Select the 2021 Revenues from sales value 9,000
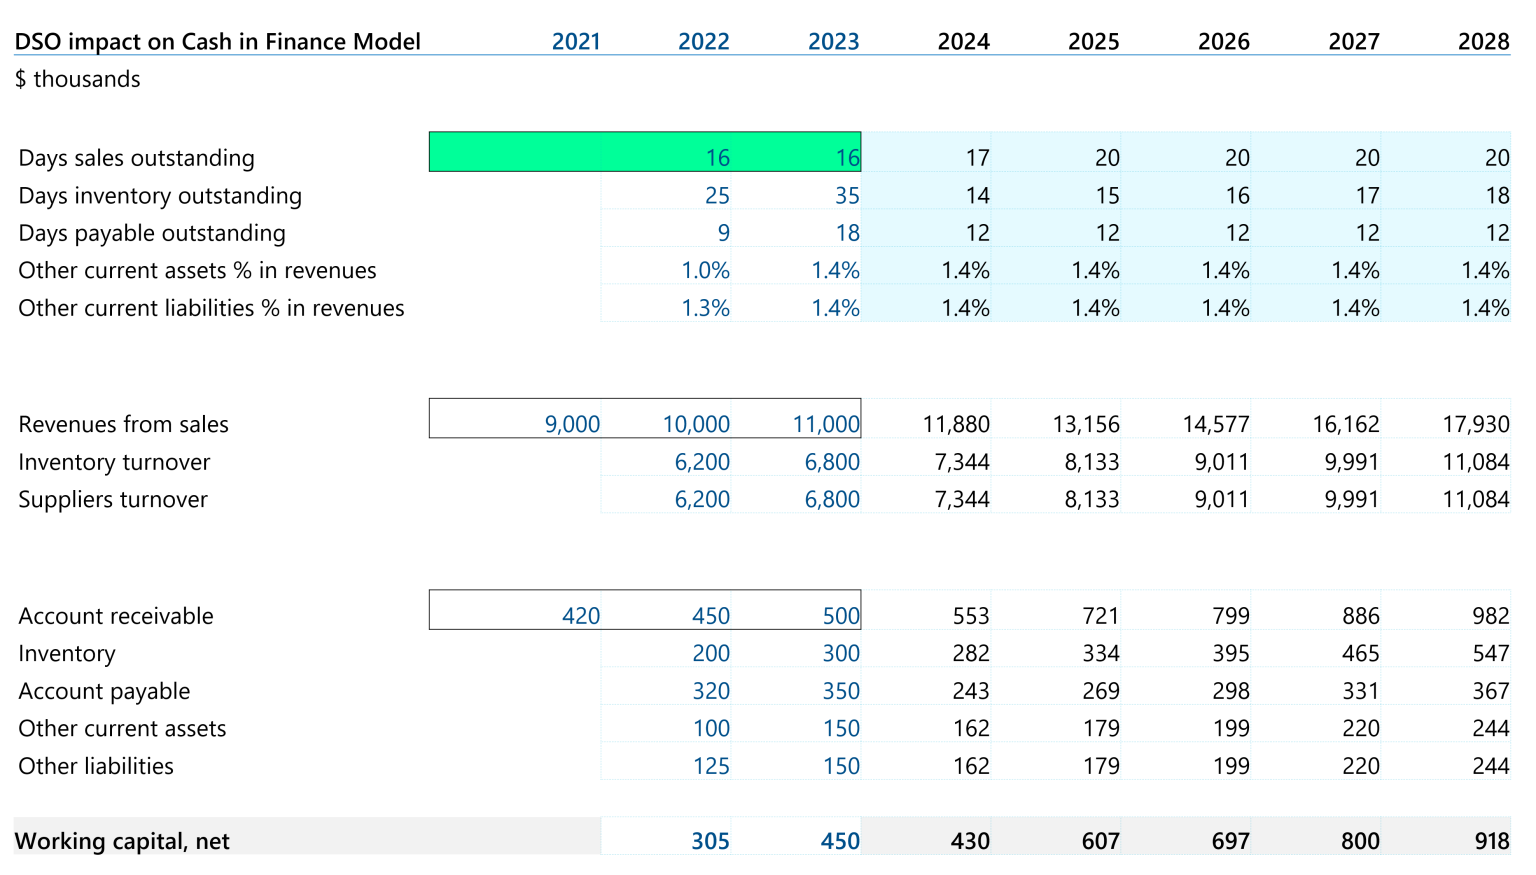This screenshot has height=875, width=1536. tap(573, 423)
